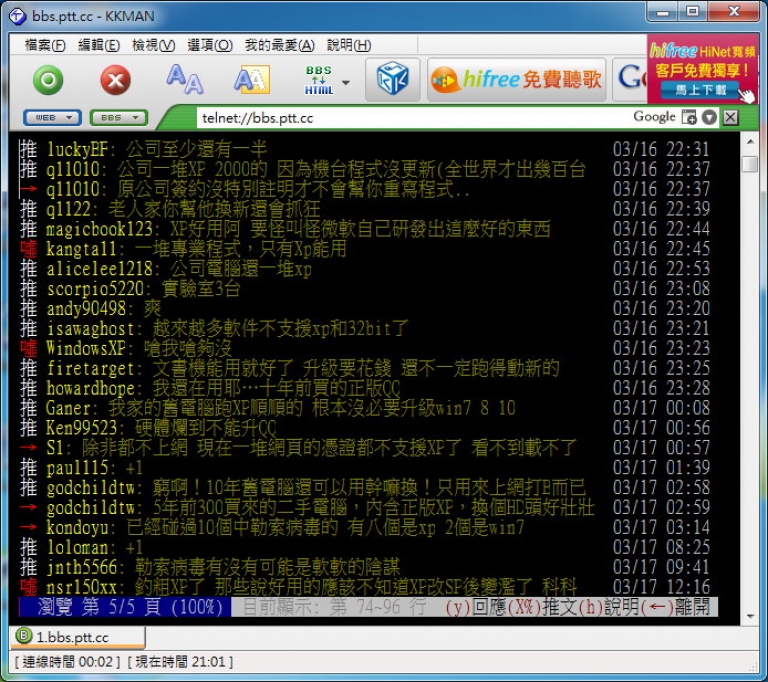
Task: Open the 選項(O) menu
Action: (x=210, y=45)
